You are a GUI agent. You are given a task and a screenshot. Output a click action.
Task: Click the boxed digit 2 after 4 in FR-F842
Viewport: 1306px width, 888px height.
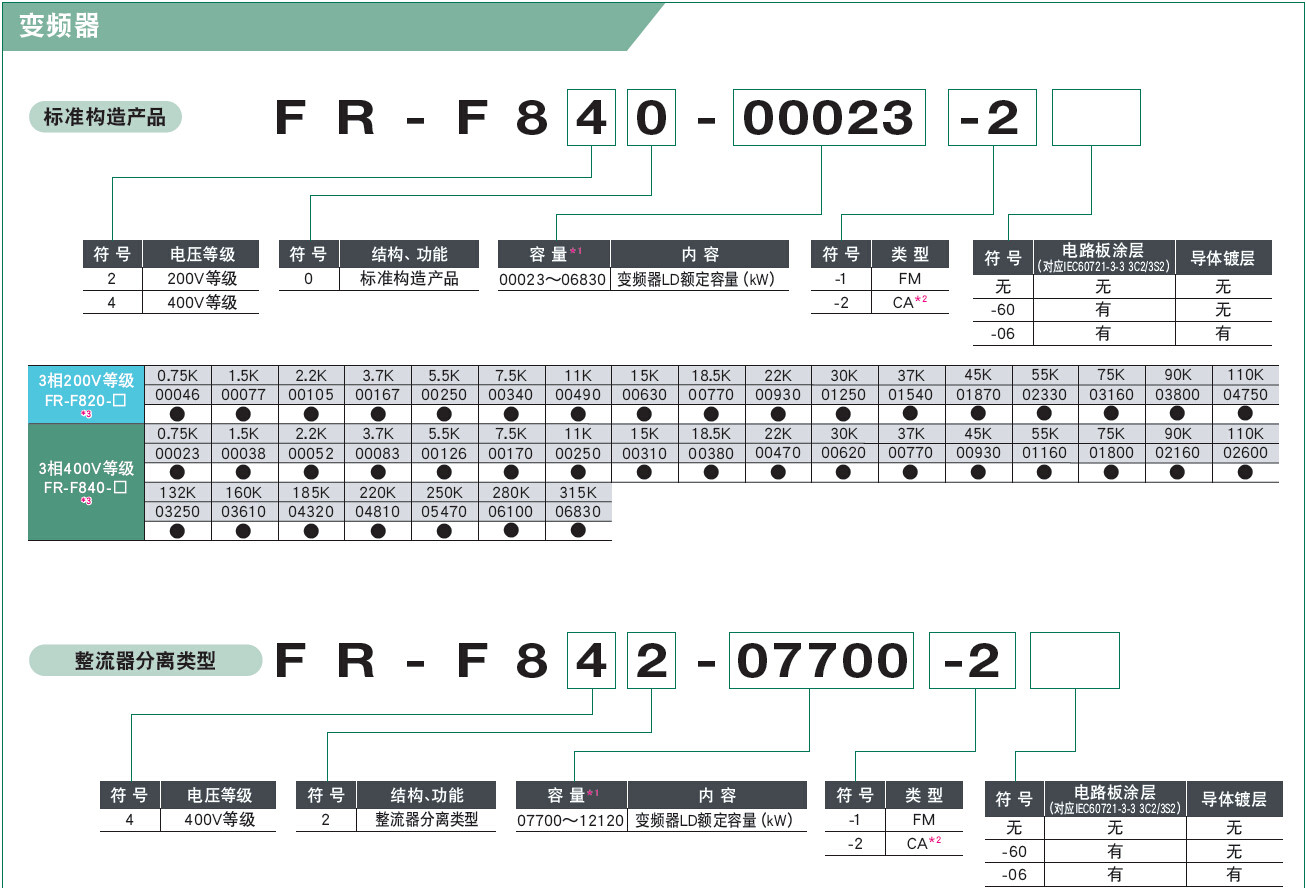(651, 660)
